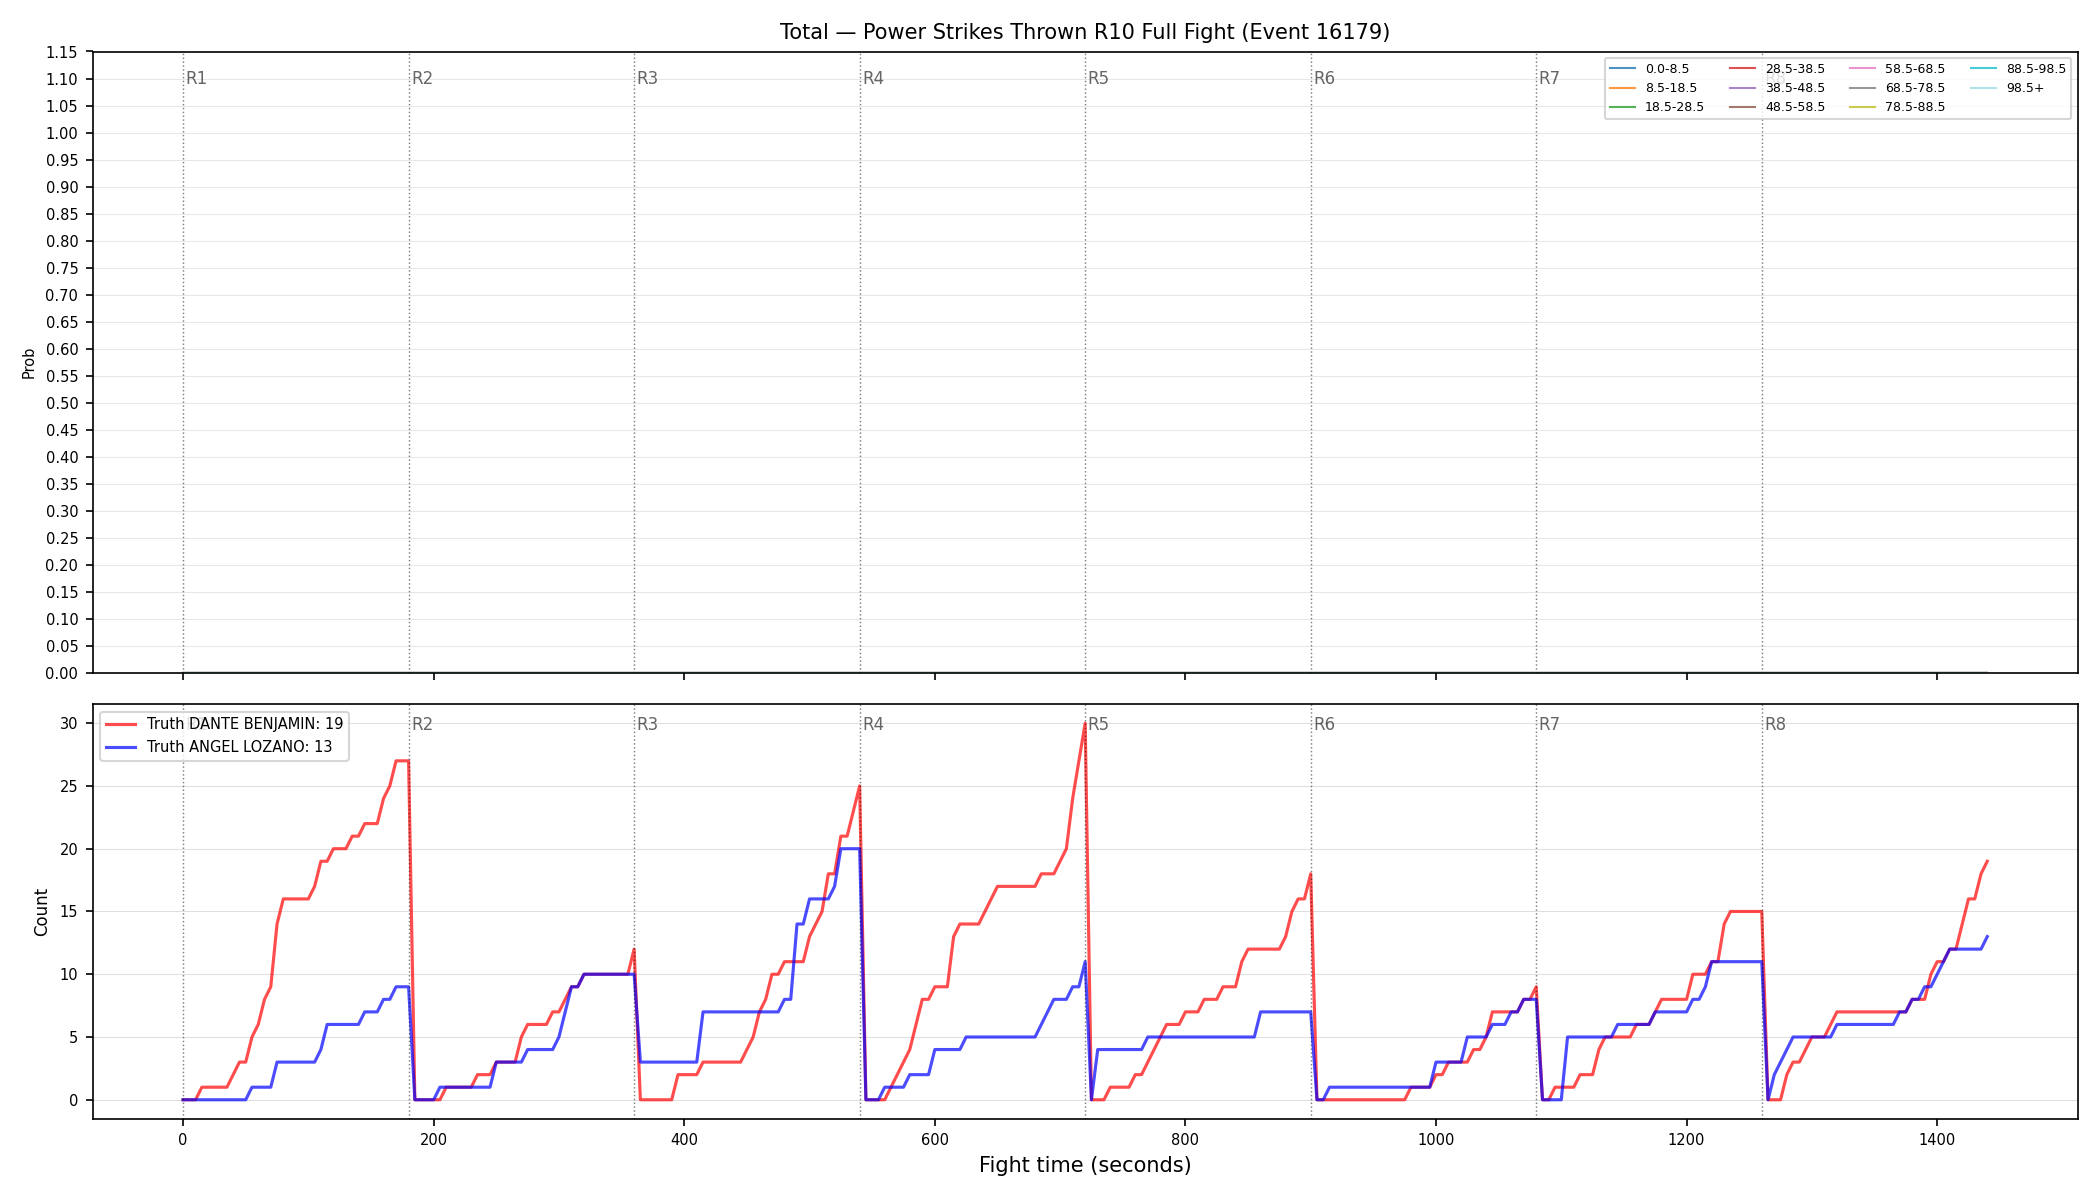This screenshot has height=1200, width=2100.
Task: Click the '1.15' y-axis tick label
Action: click(62, 53)
